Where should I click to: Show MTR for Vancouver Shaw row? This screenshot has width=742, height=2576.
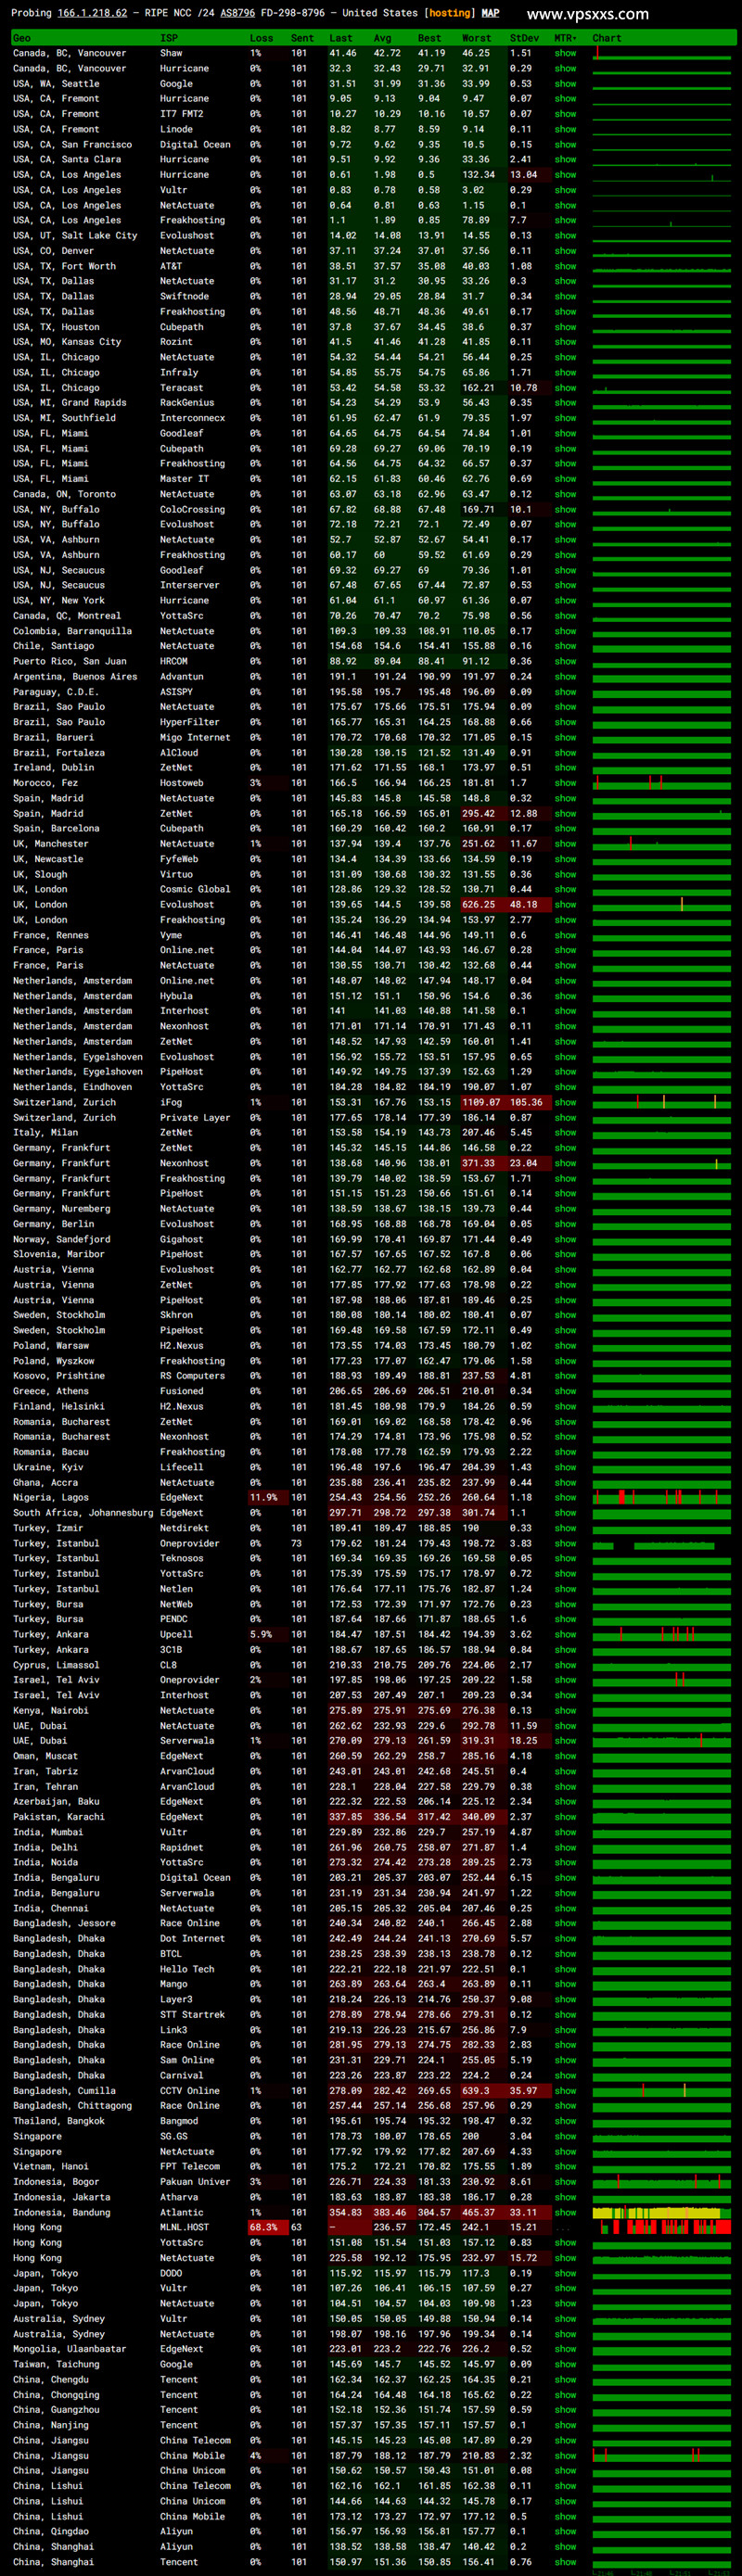[x=566, y=53]
